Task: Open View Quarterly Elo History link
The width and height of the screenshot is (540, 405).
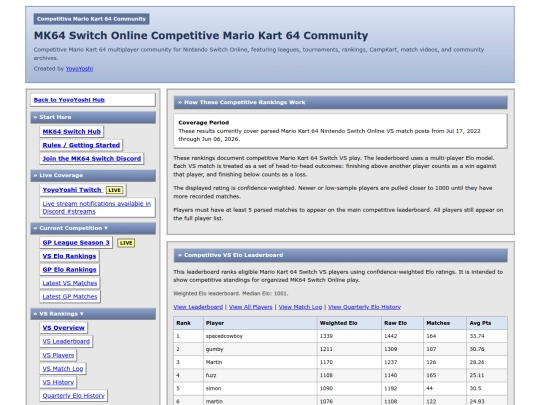Action: click(x=364, y=307)
